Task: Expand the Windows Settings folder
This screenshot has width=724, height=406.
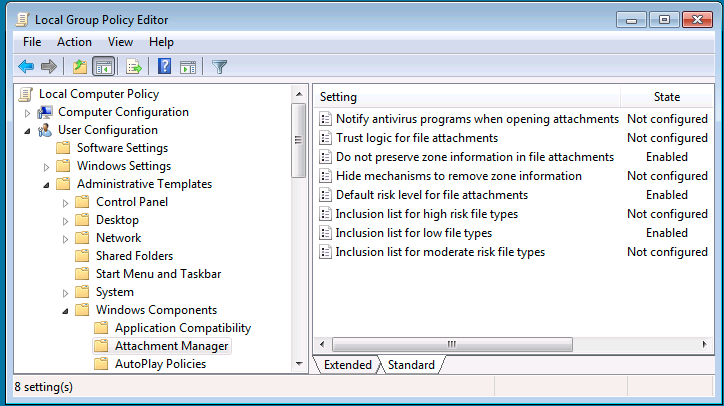Action: coord(46,167)
